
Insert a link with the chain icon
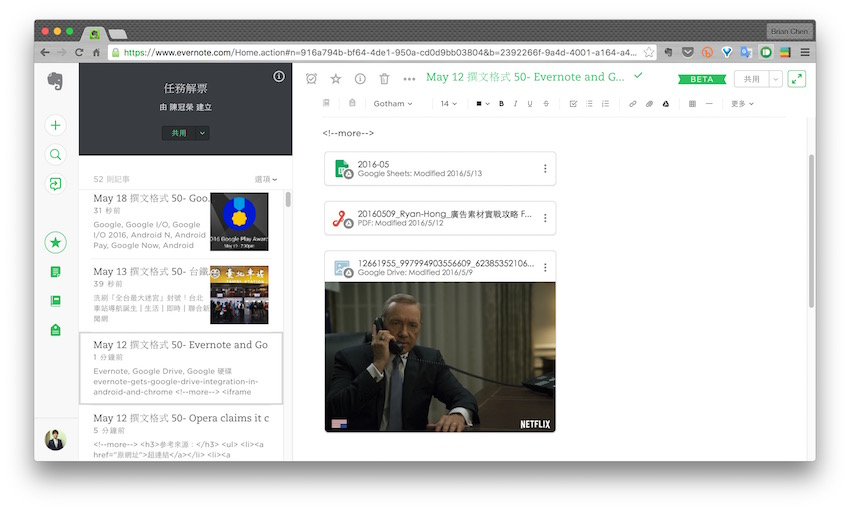coord(633,104)
